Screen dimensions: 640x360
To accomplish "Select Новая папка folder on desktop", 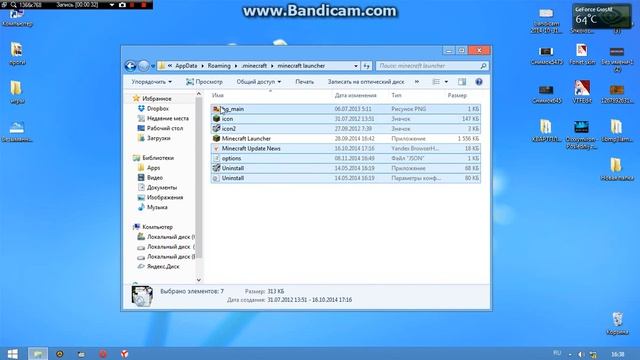I will tap(617, 169).
